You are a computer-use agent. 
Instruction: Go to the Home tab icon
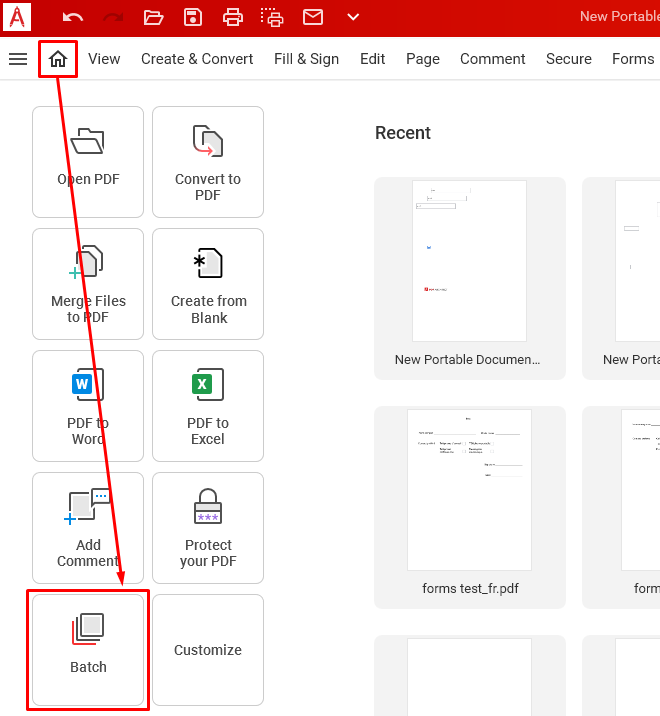tap(58, 59)
